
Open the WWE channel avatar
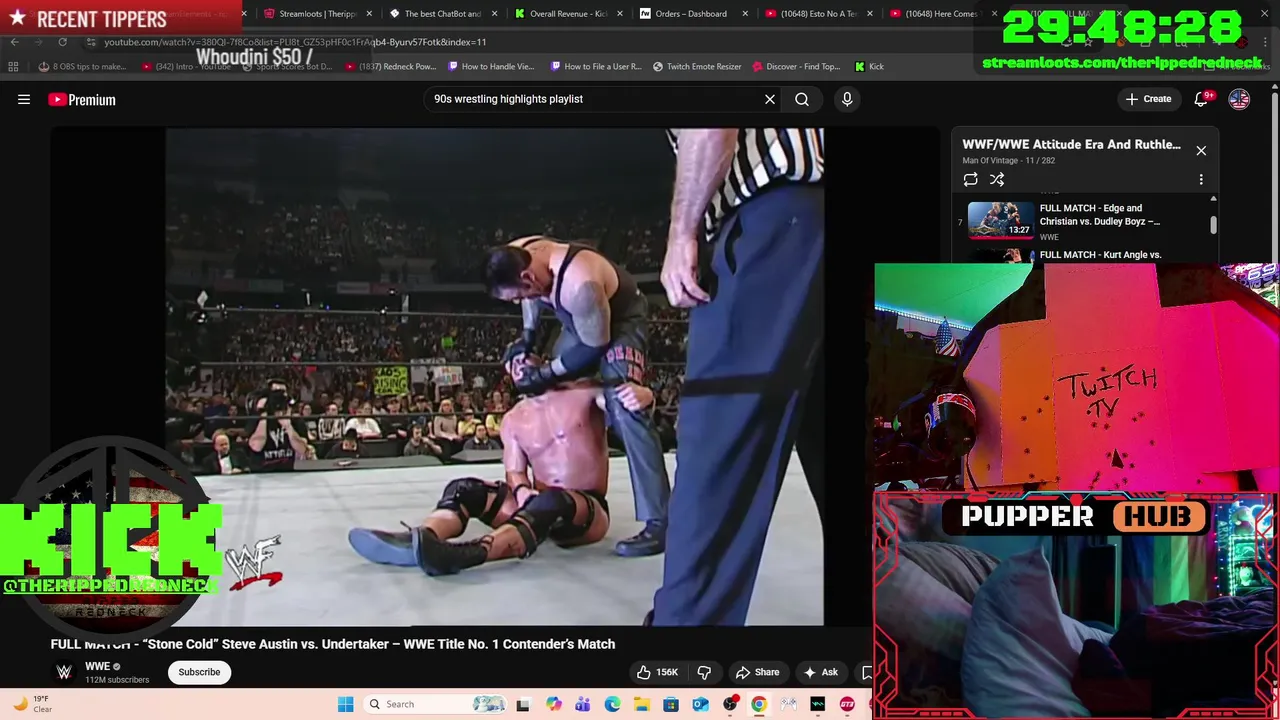[x=64, y=672]
